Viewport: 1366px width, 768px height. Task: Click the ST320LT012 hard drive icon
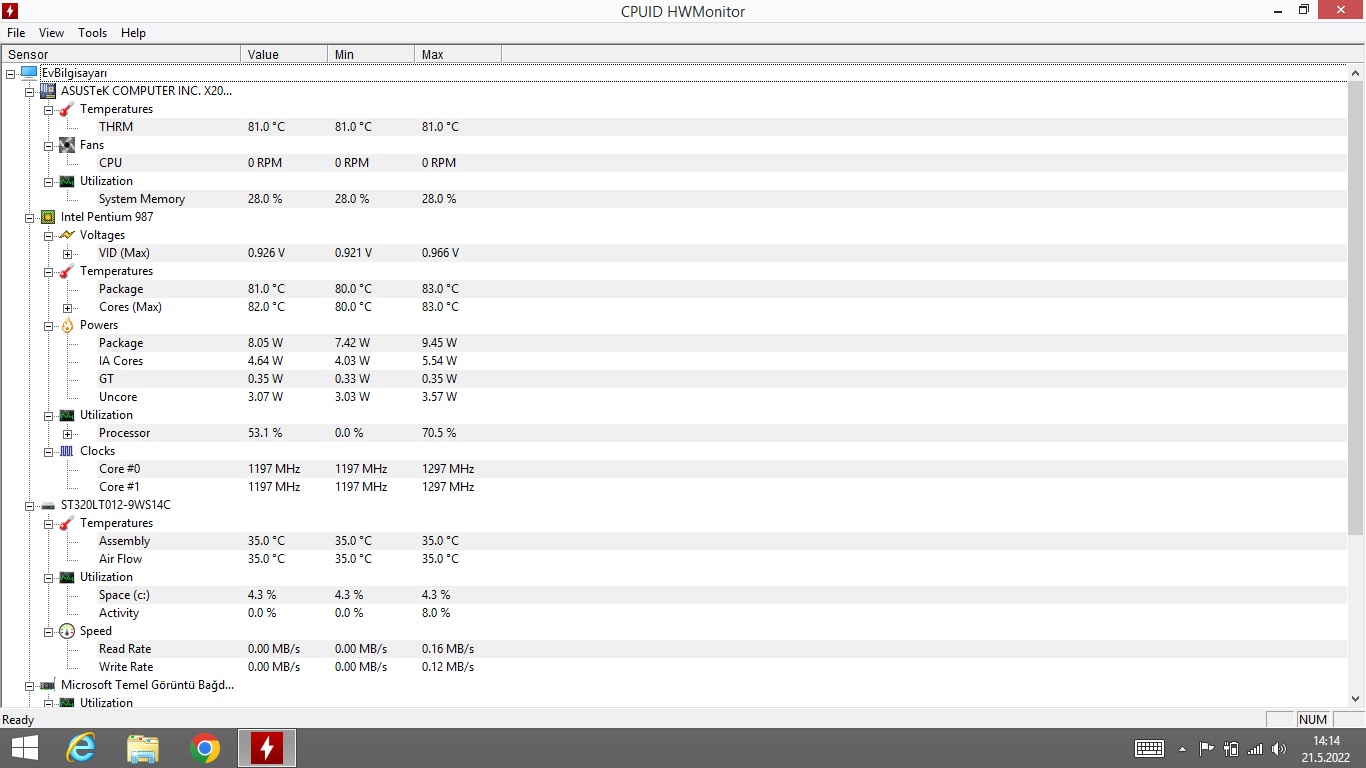click(x=47, y=505)
